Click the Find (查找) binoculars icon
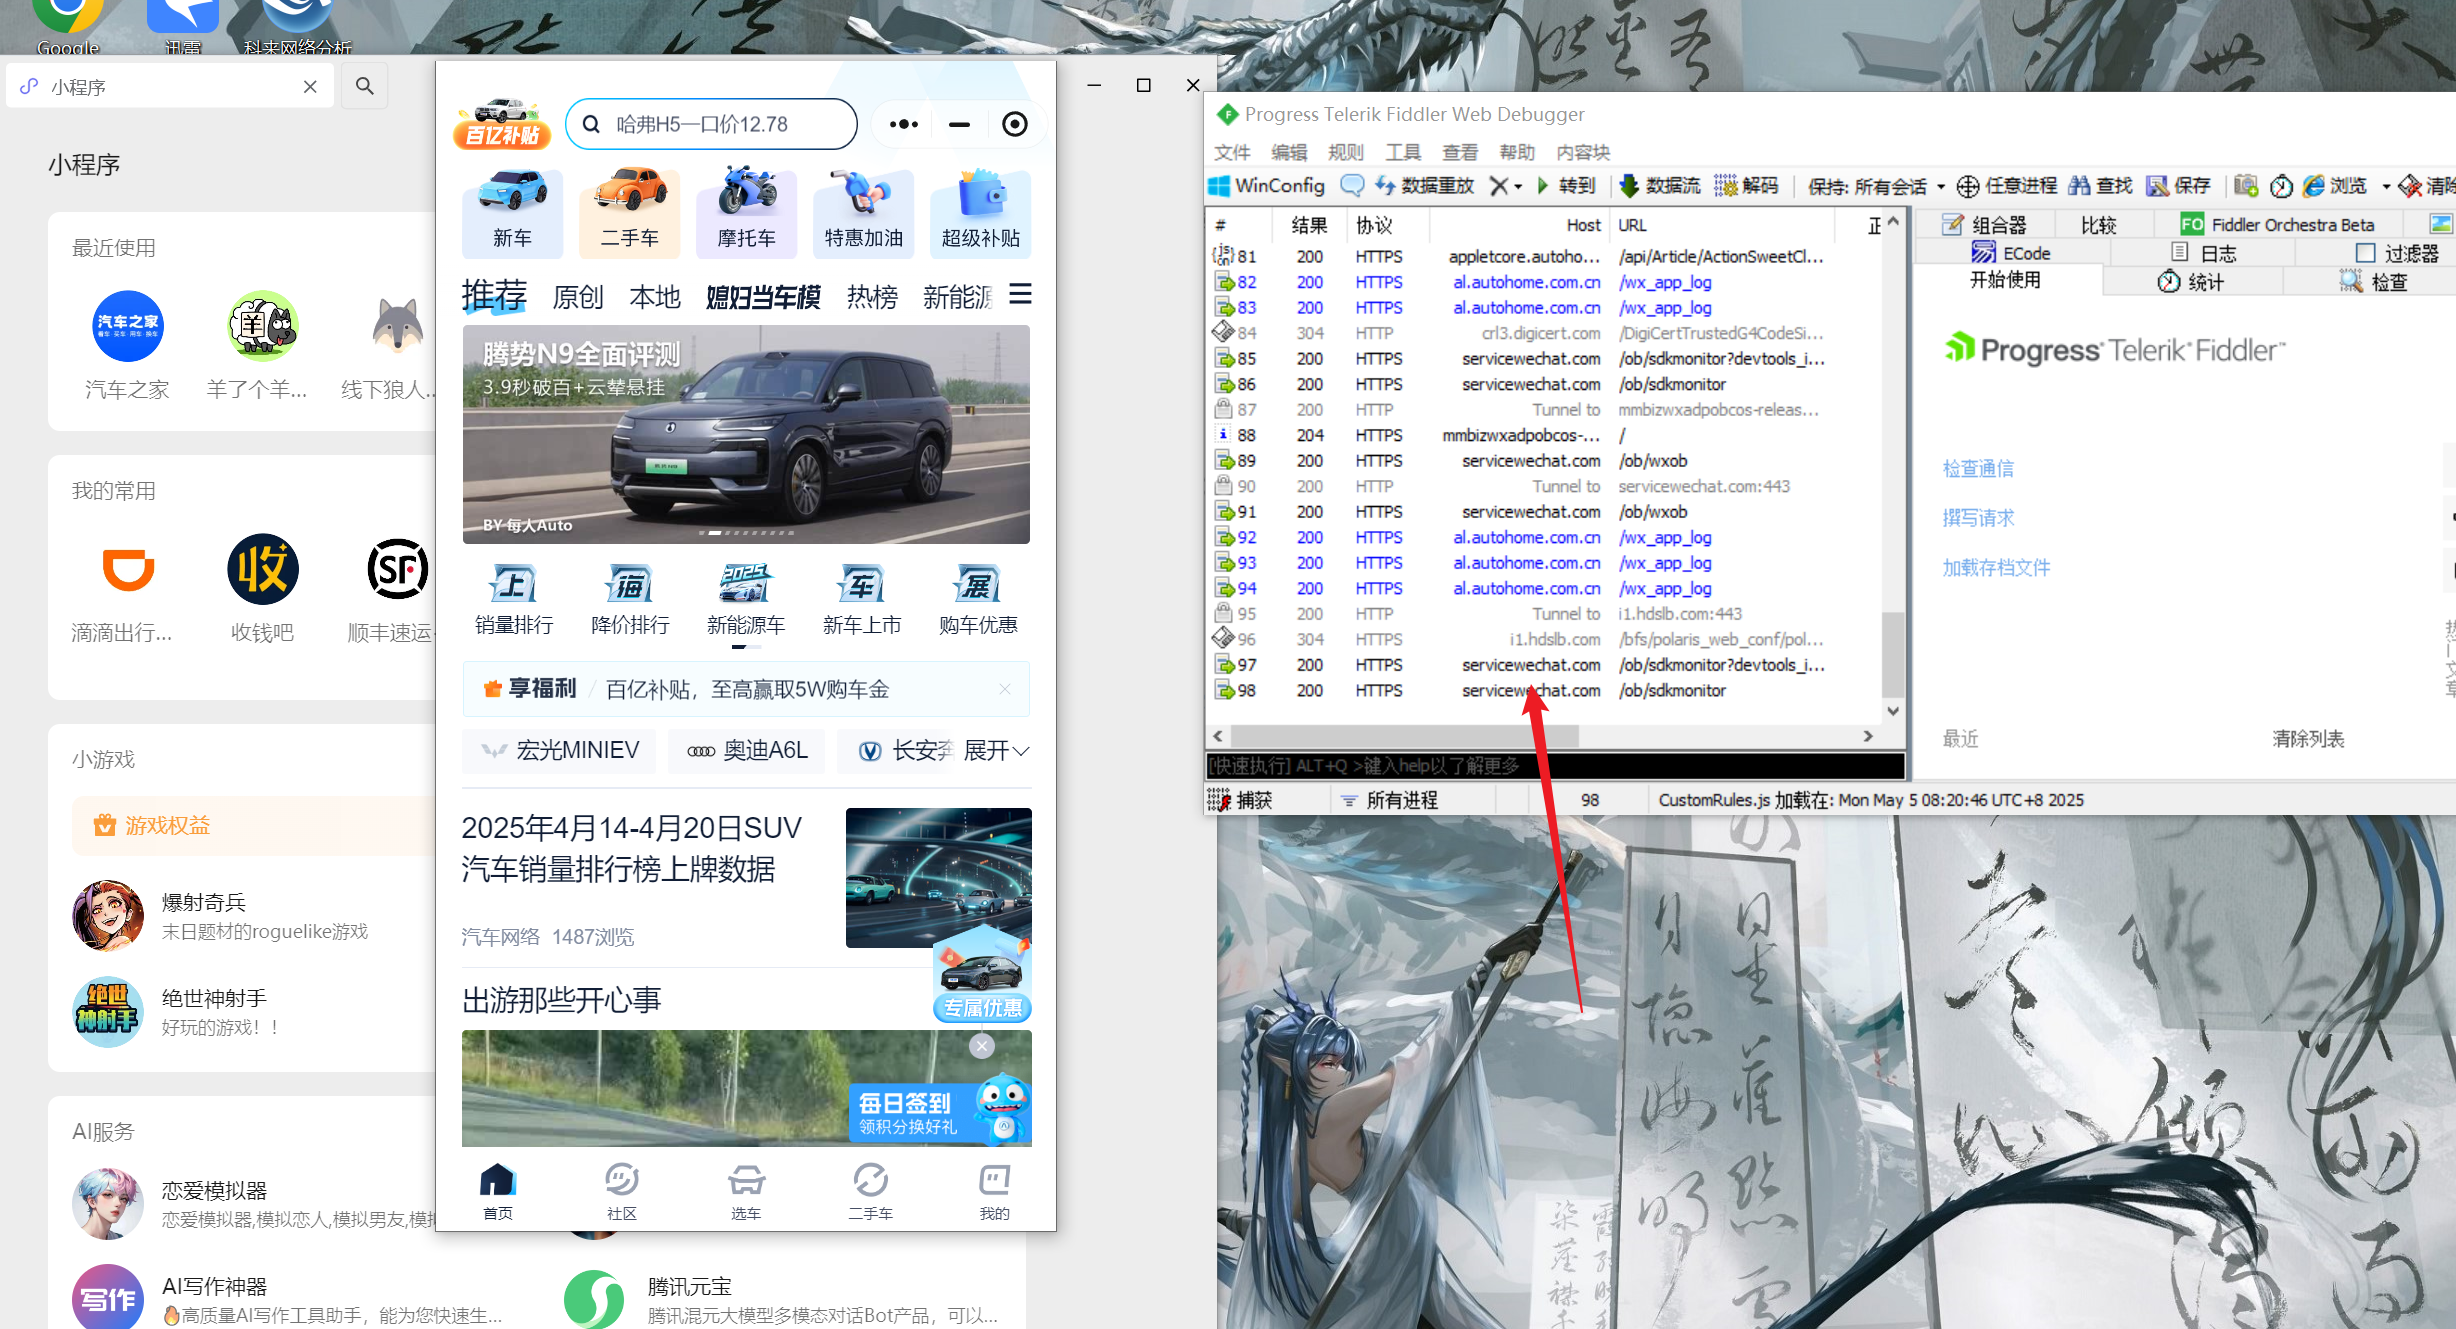2456x1329 pixels. coord(2080,185)
